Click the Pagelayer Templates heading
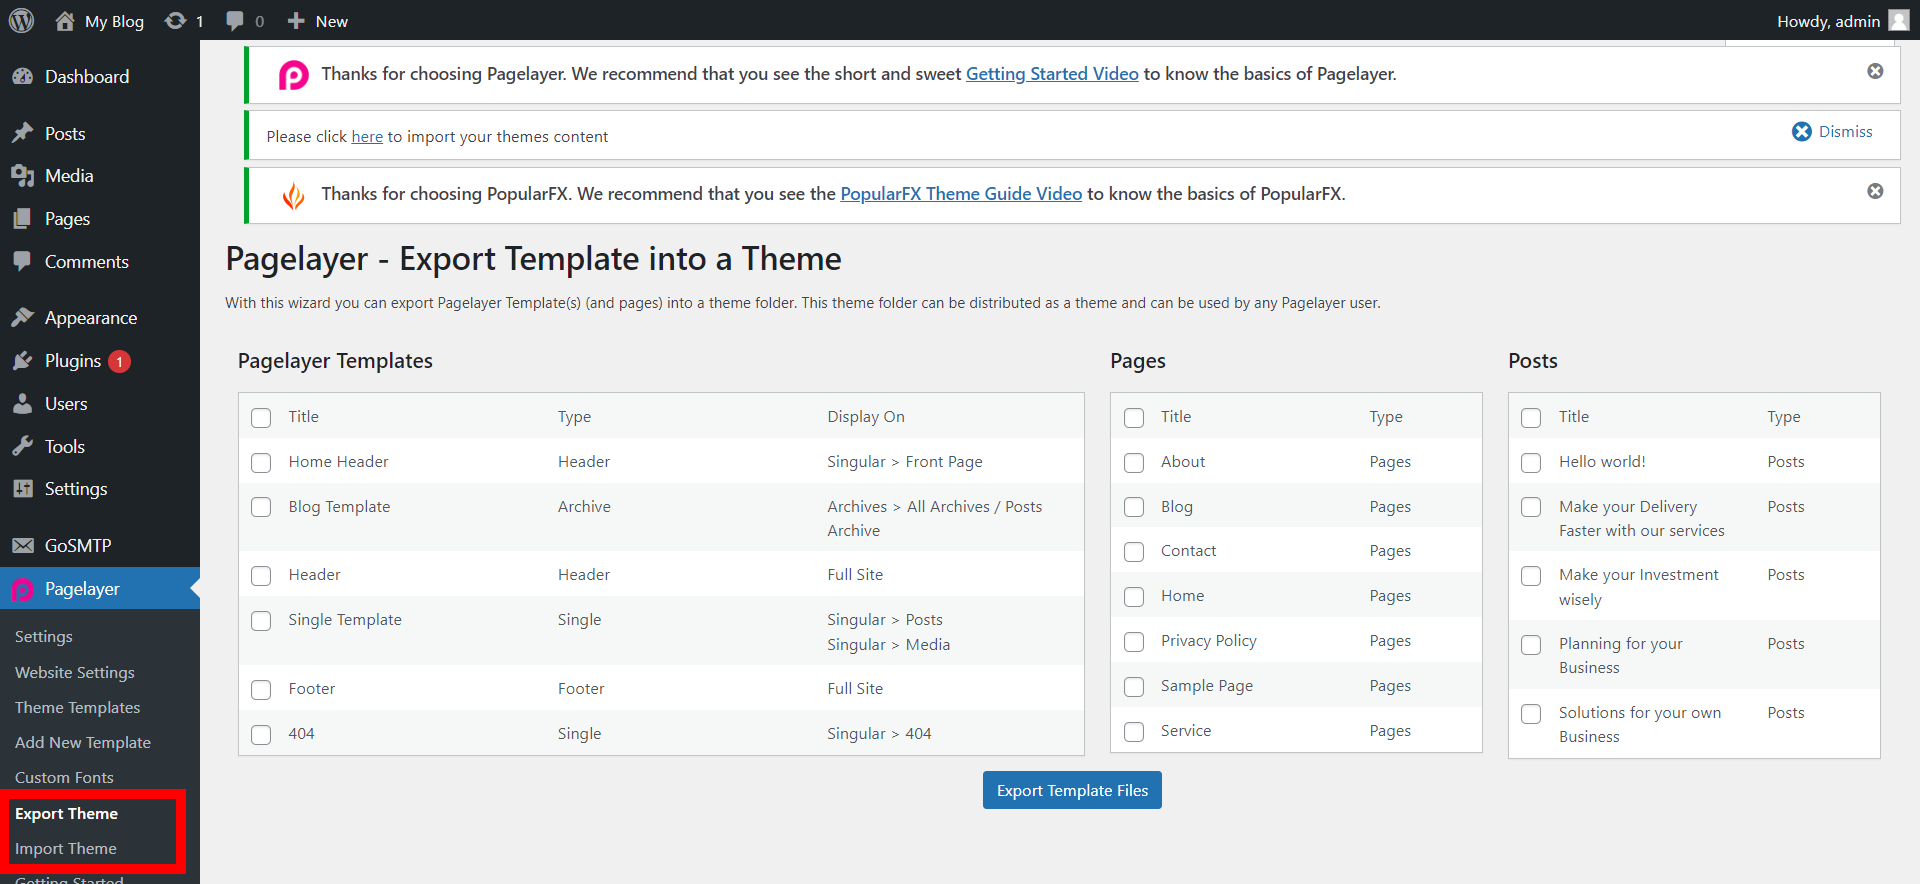 point(335,361)
